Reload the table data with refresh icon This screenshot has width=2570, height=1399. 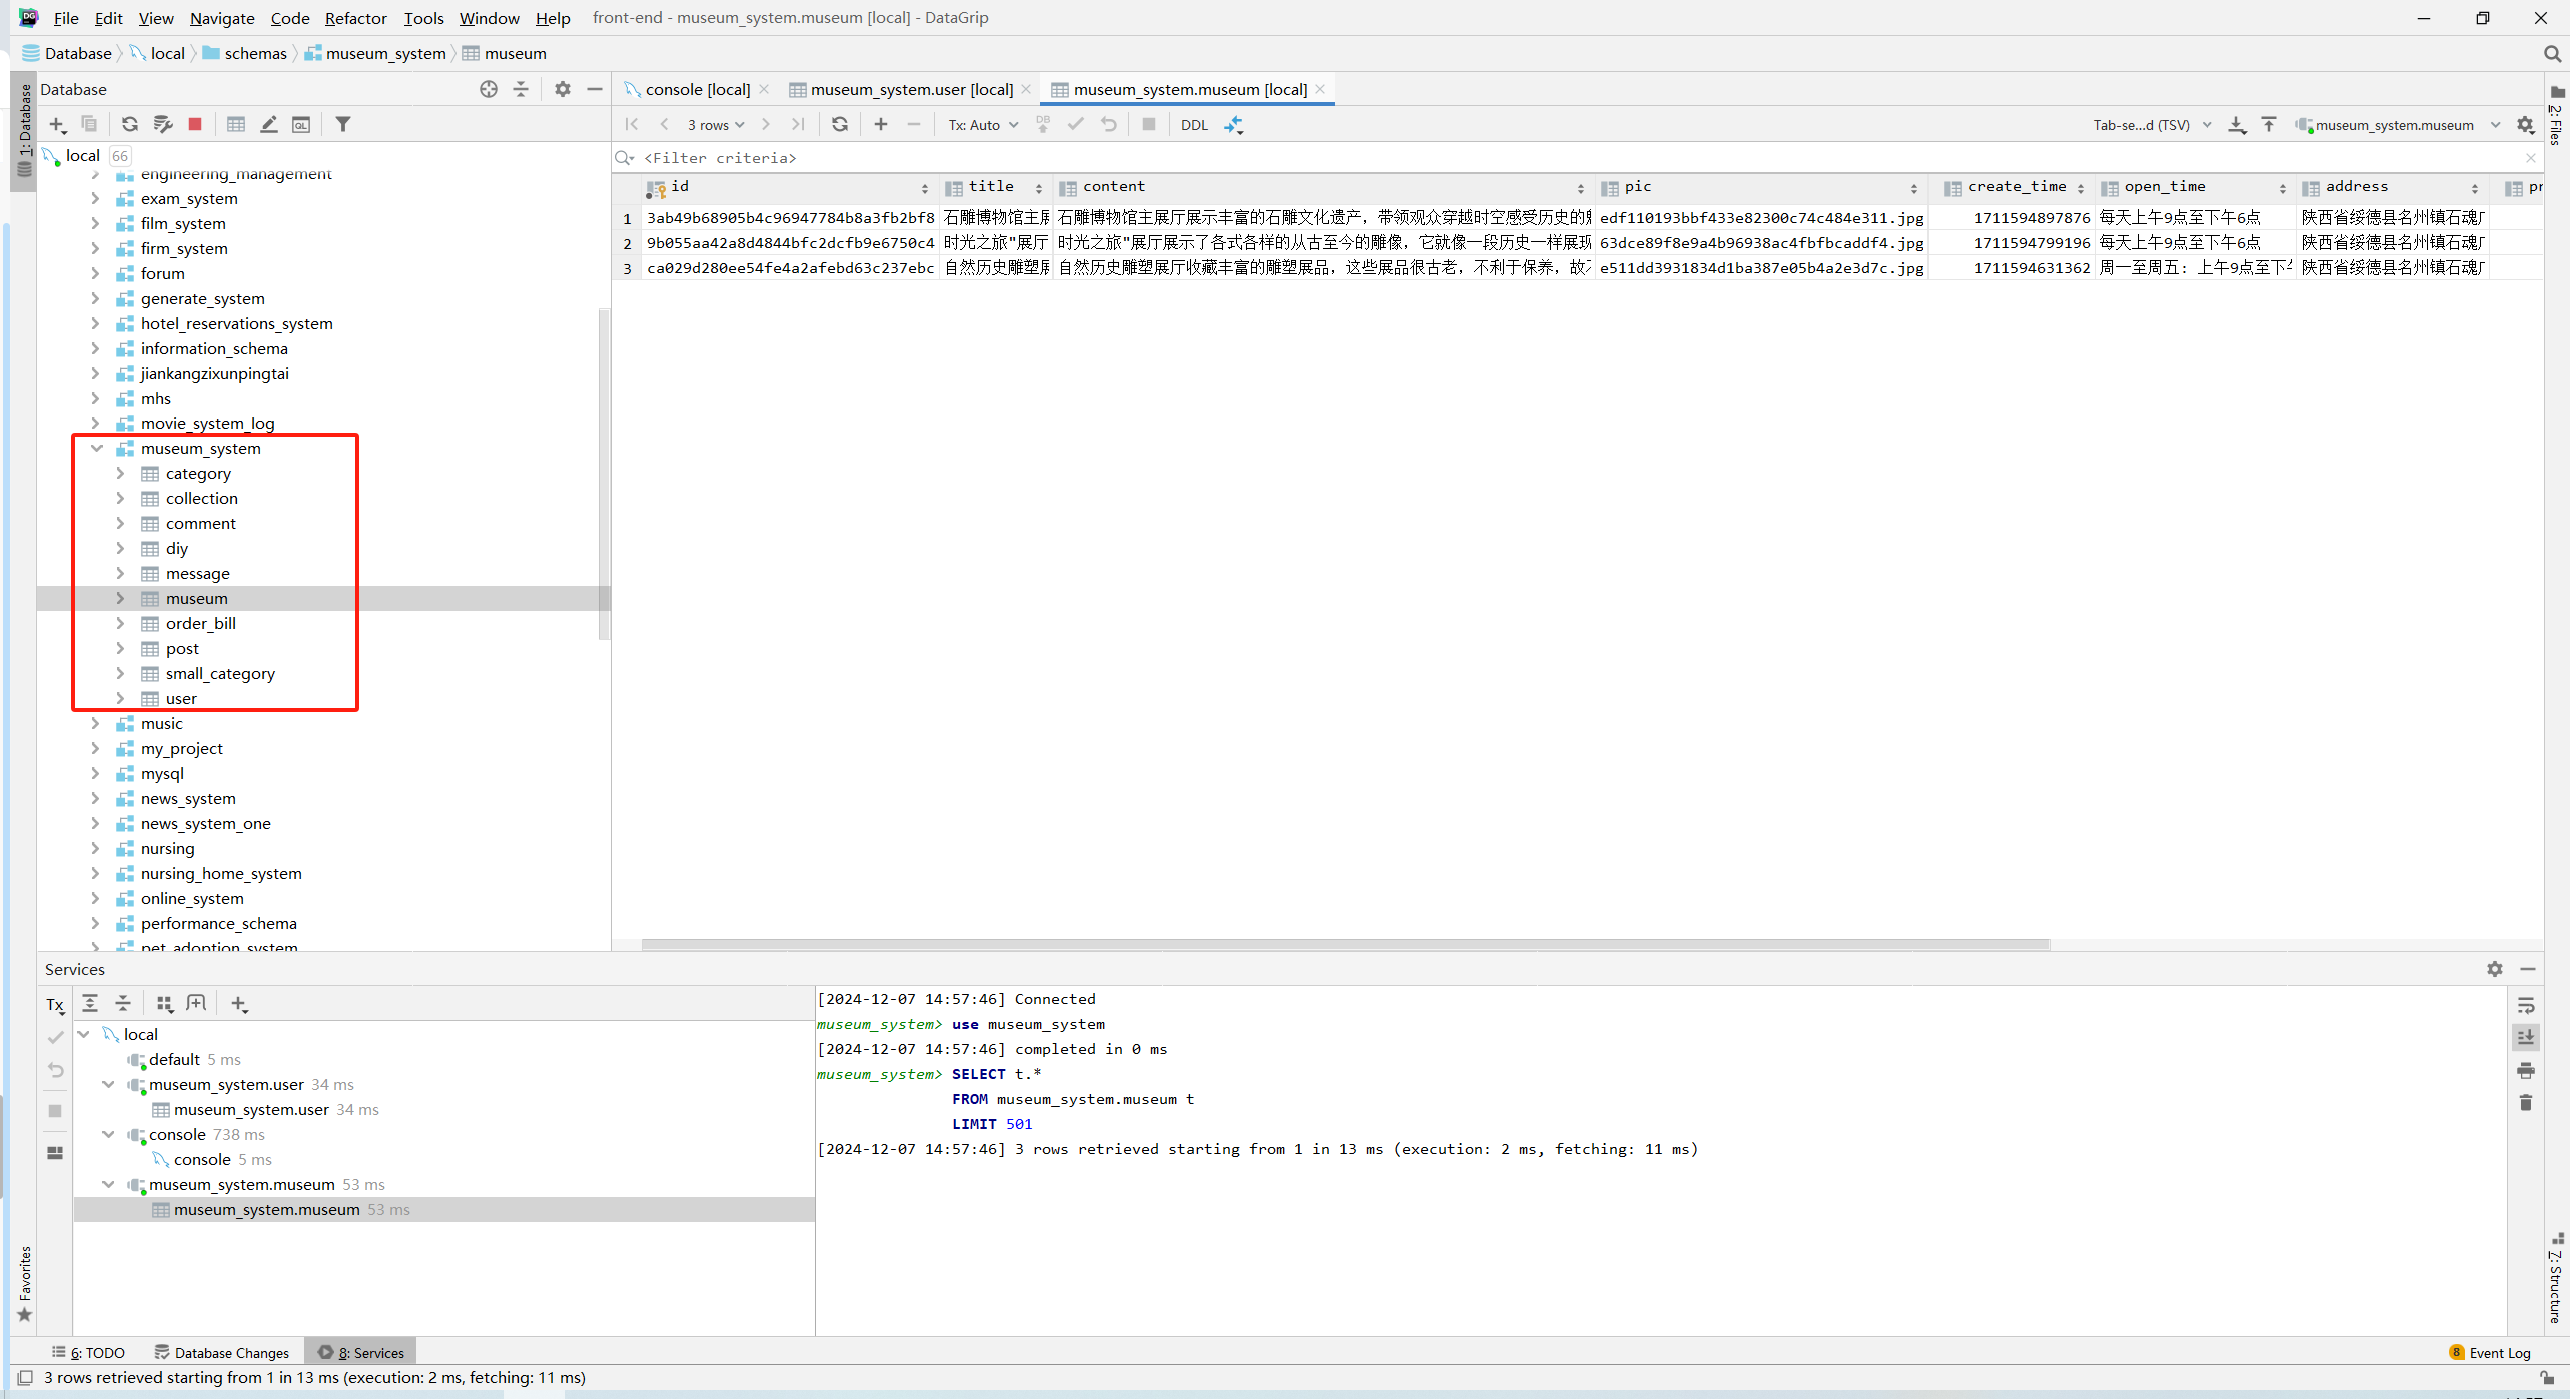coord(840,124)
